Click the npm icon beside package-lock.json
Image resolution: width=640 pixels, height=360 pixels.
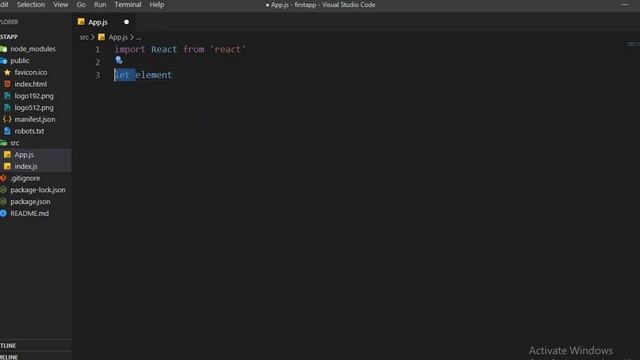pos(3,190)
